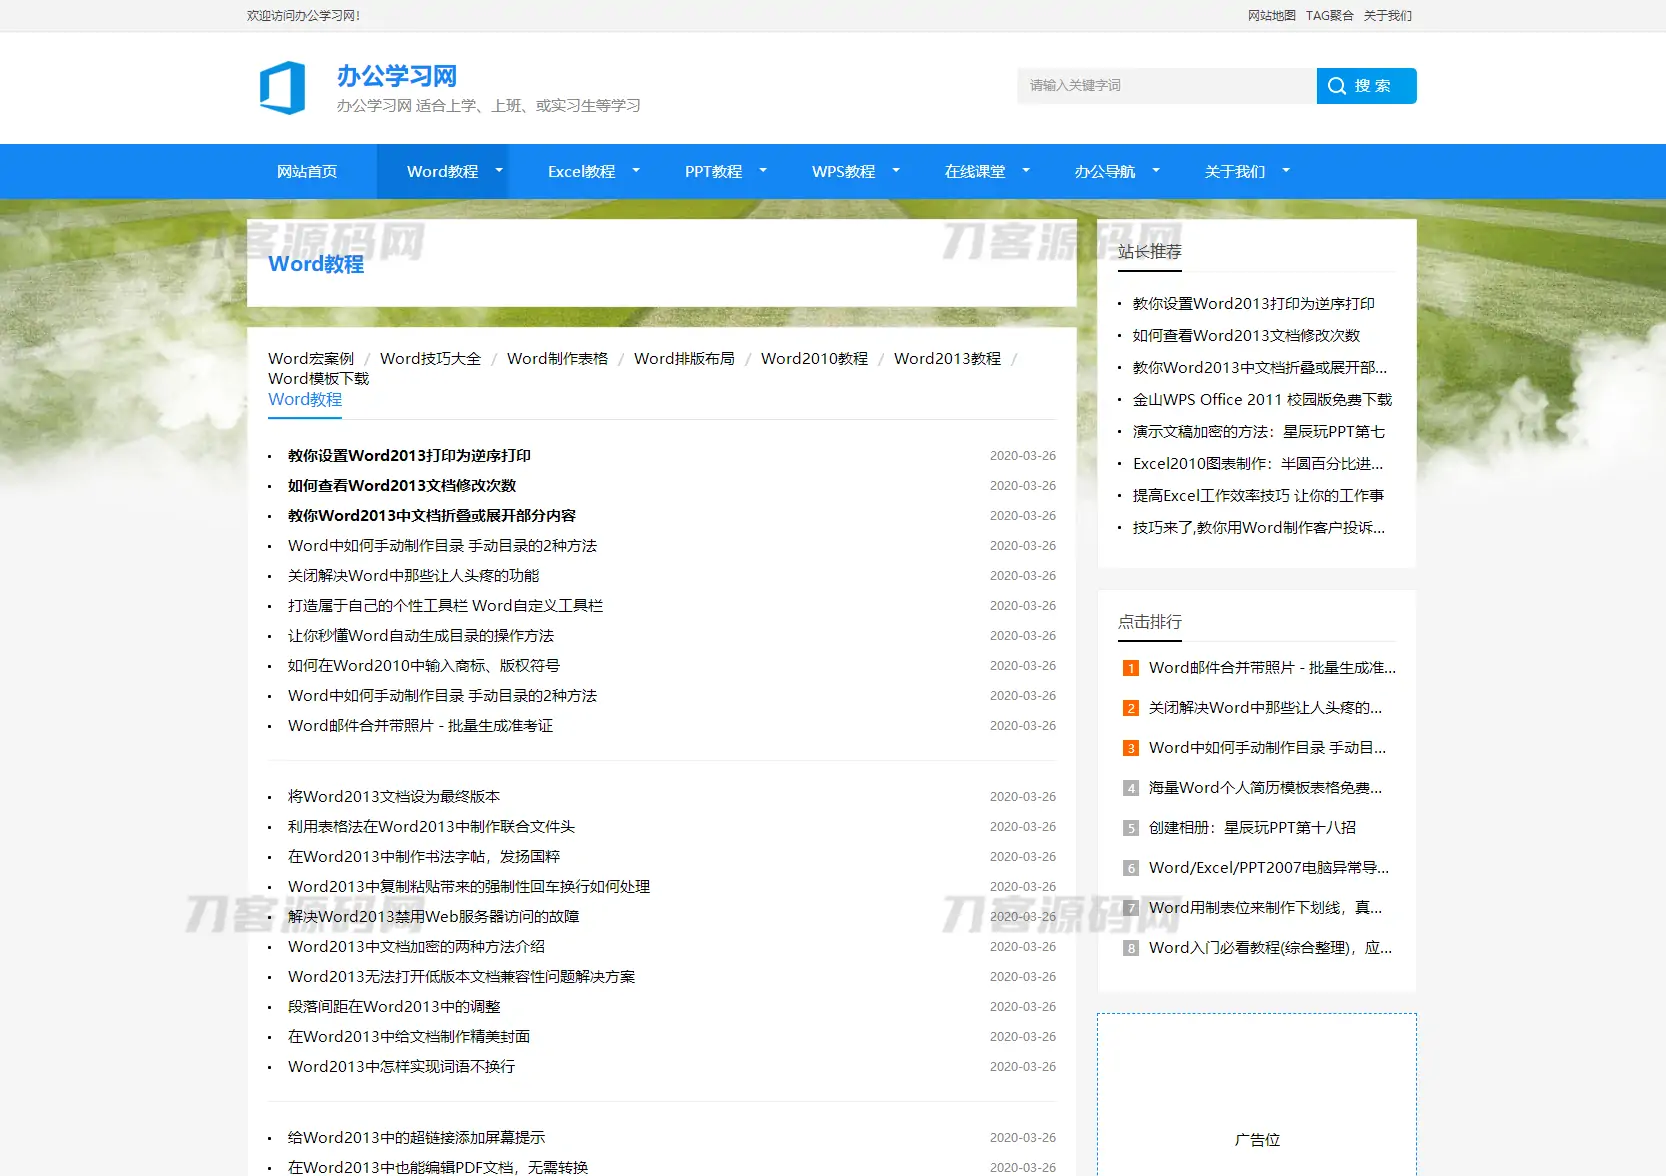Select rank badge 1 in 点击排行
The image size is (1666, 1176).
coord(1130,668)
